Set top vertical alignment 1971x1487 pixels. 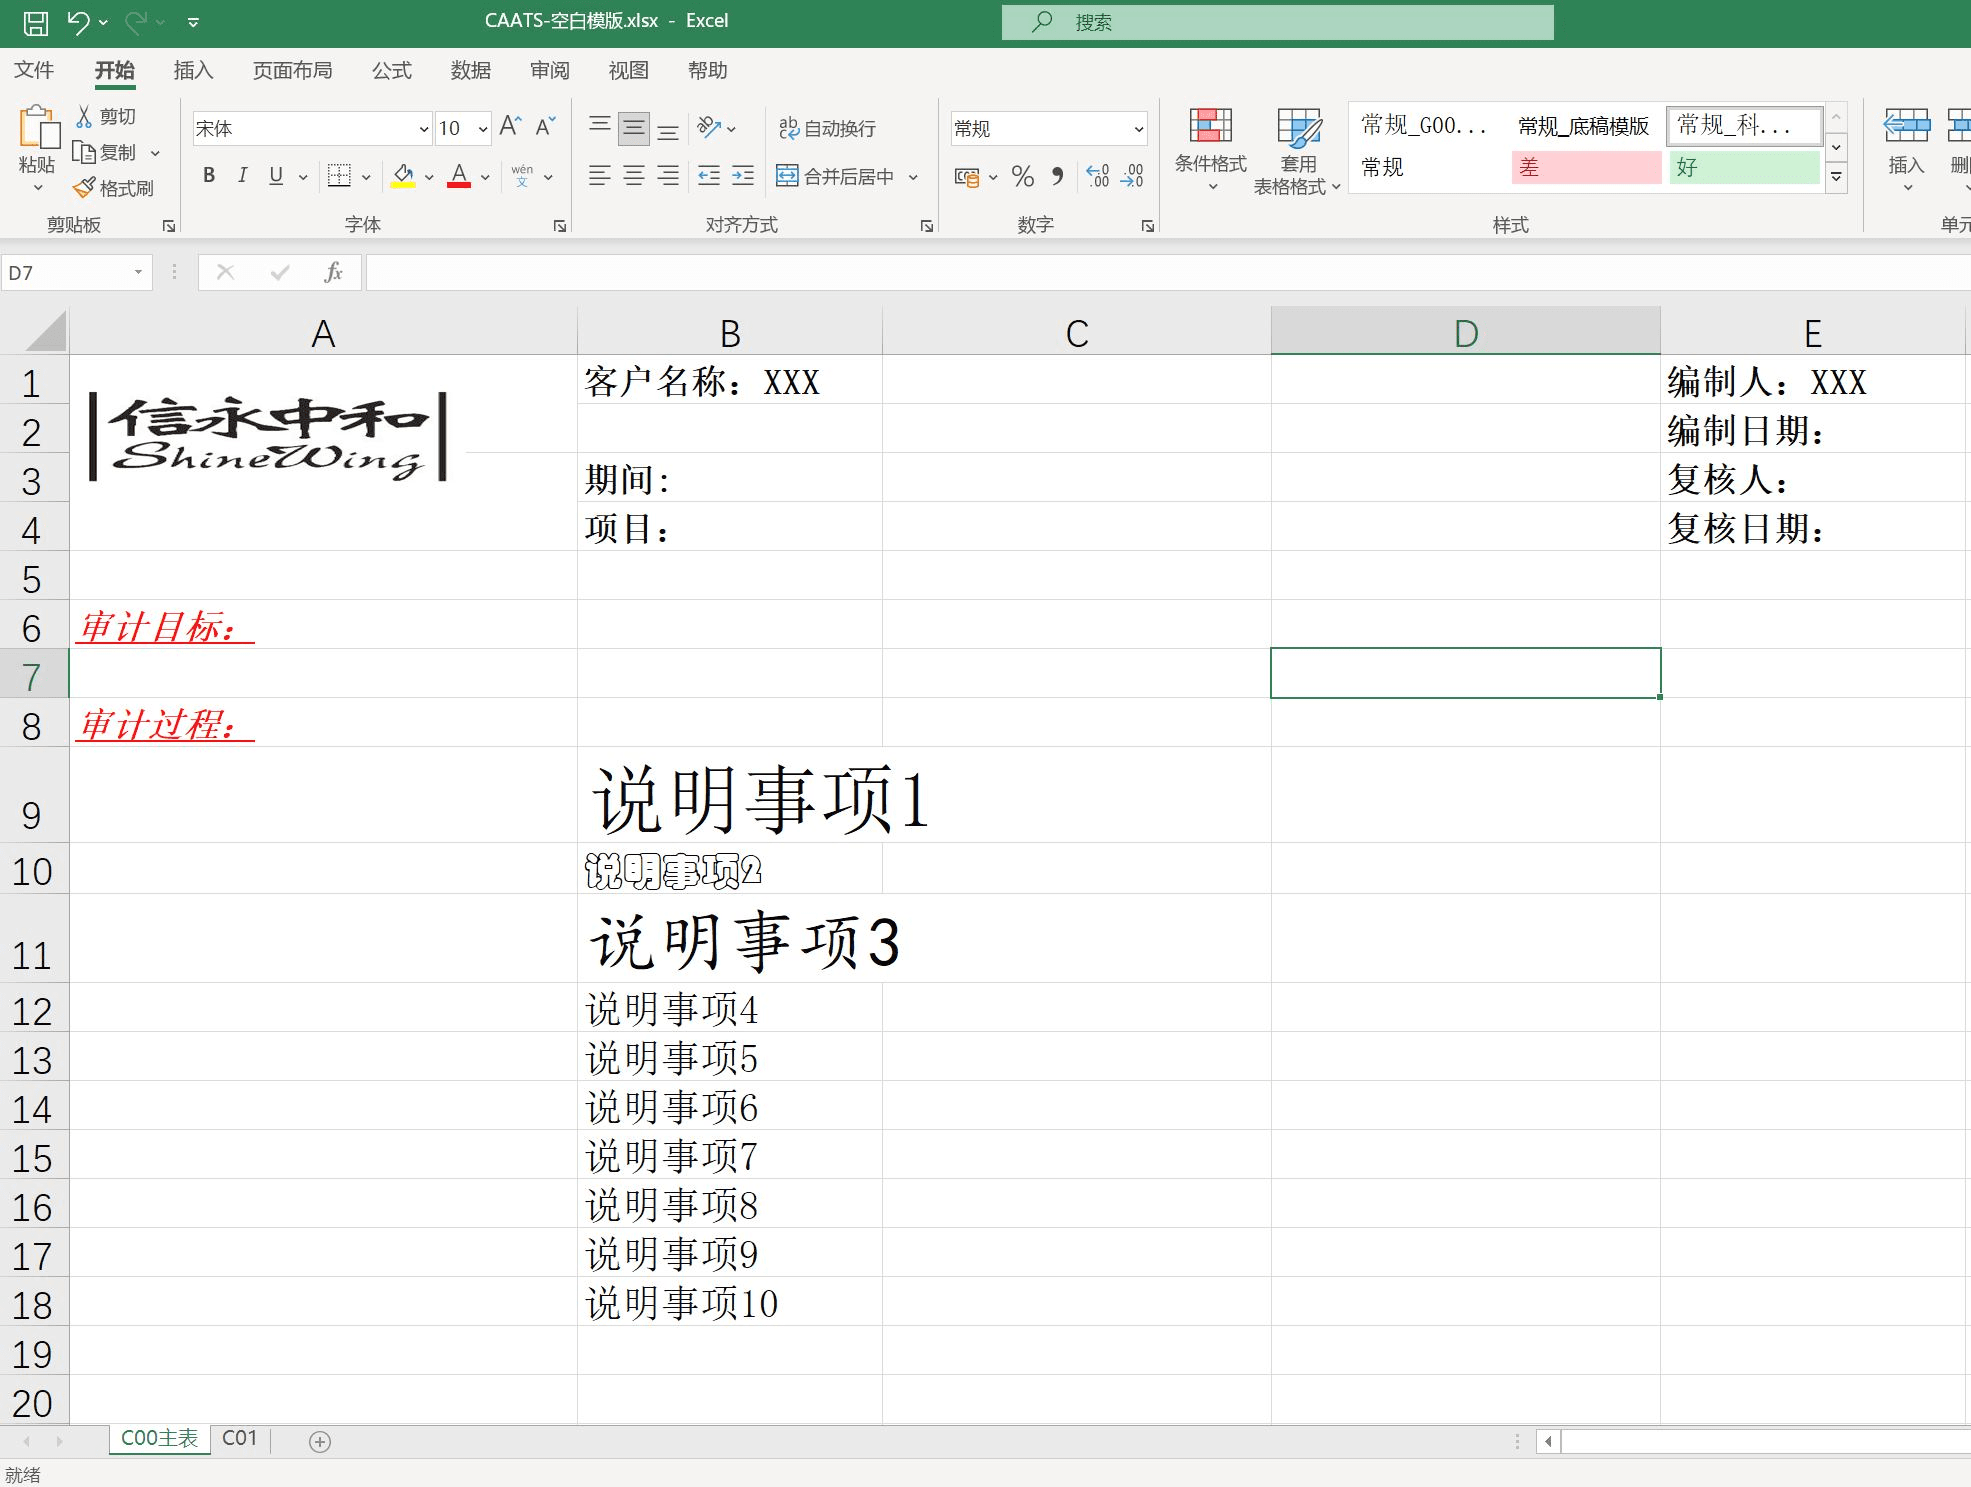pyautogui.click(x=600, y=127)
